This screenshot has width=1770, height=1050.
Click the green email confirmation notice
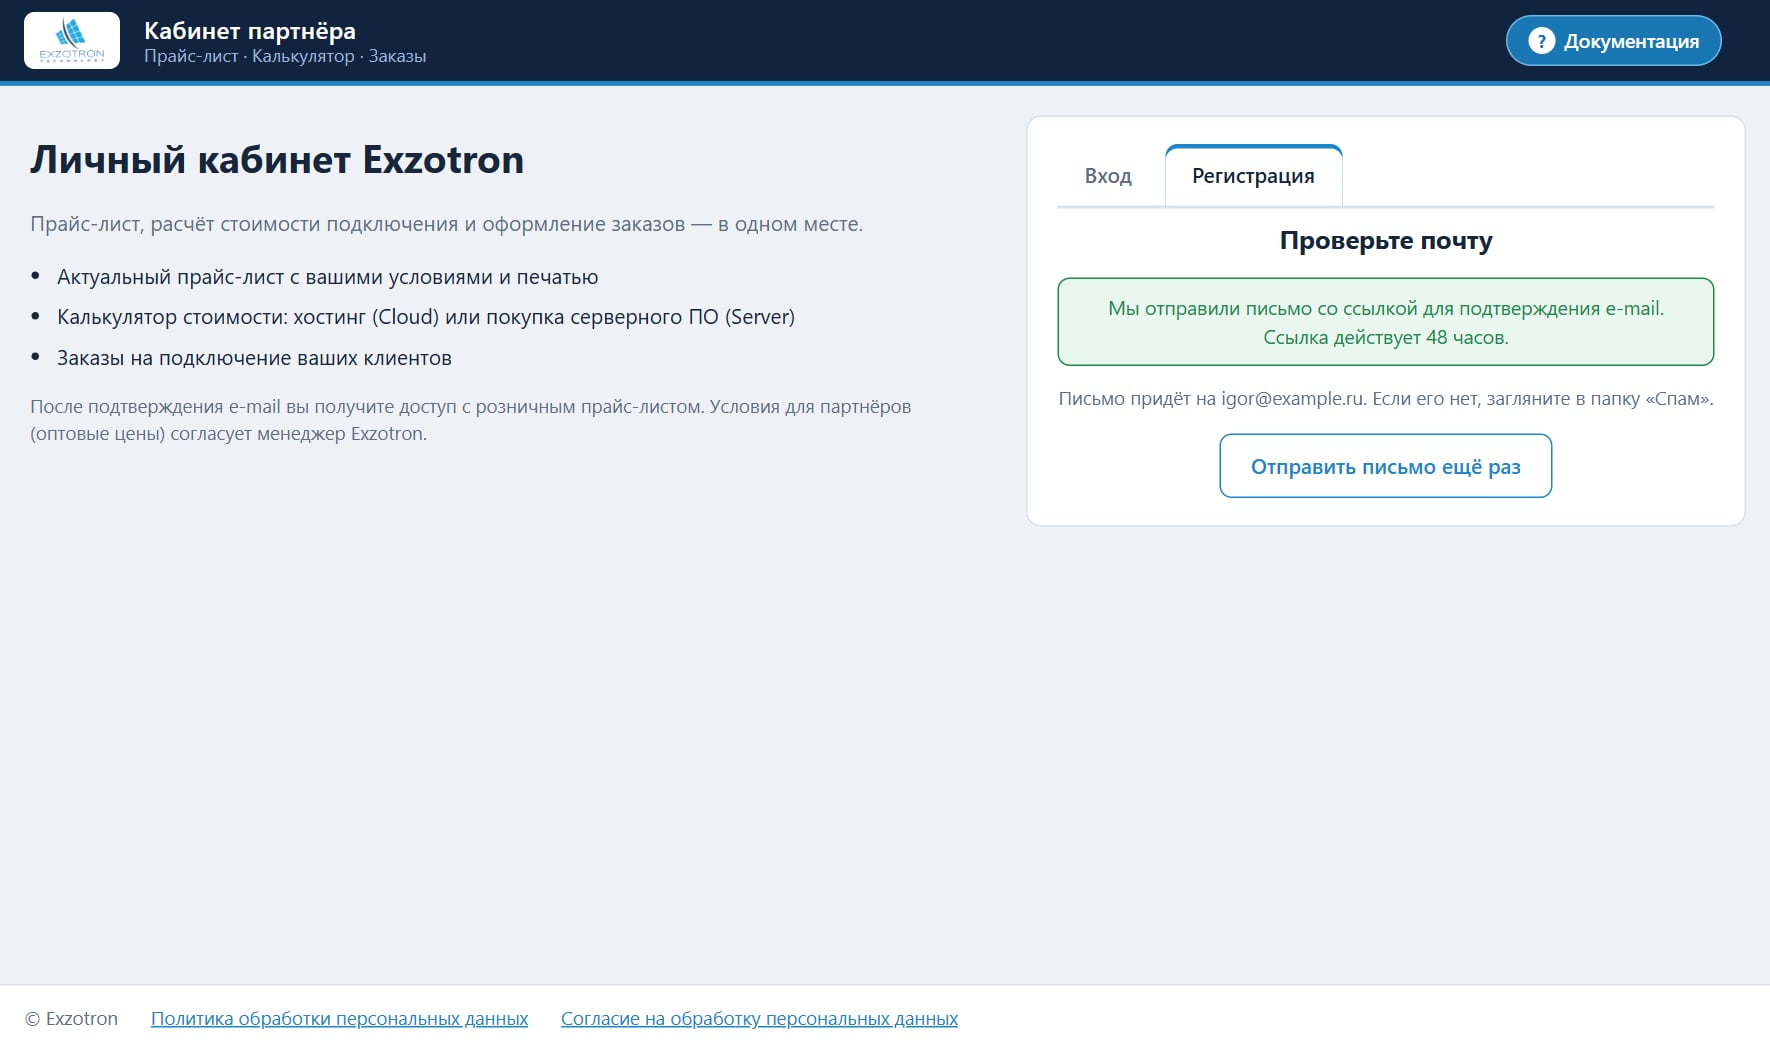click(1385, 322)
